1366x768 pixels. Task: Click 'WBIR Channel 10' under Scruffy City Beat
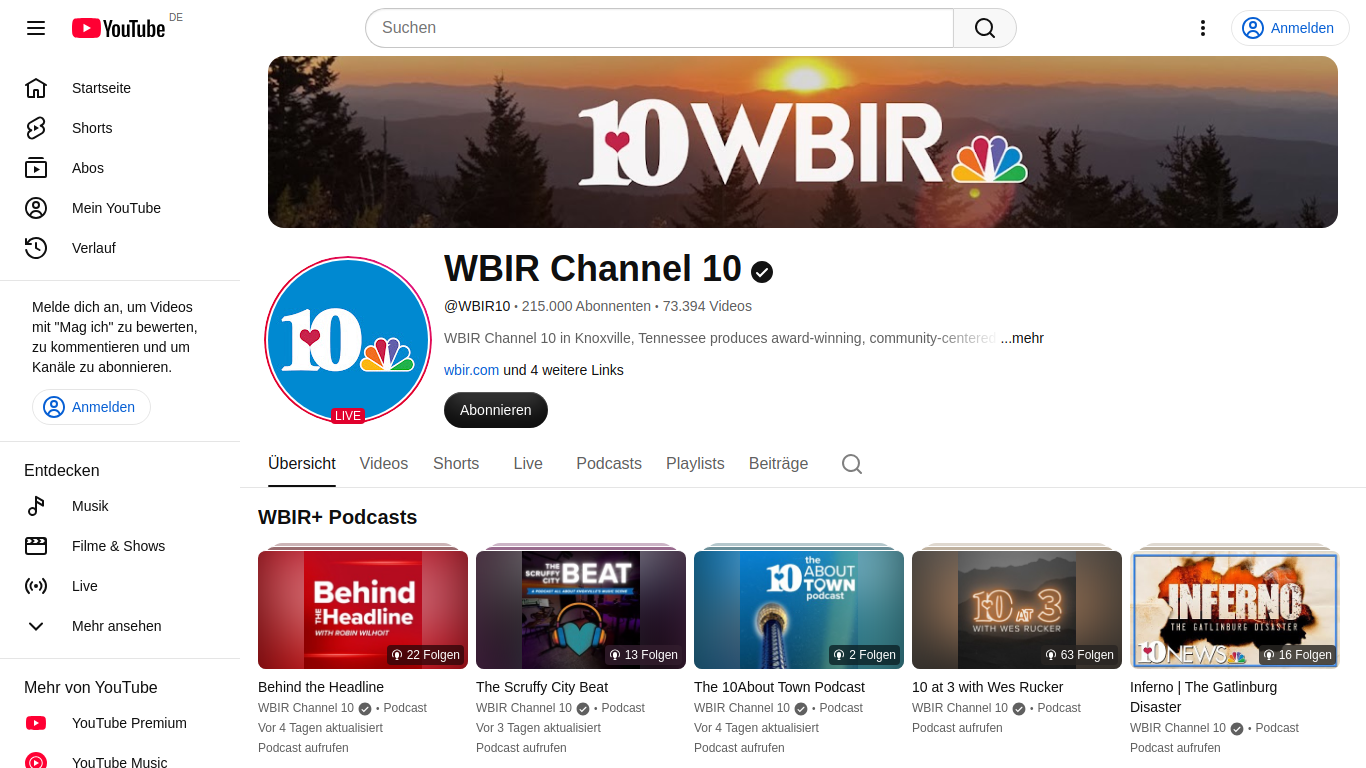pyautogui.click(x=524, y=708)
